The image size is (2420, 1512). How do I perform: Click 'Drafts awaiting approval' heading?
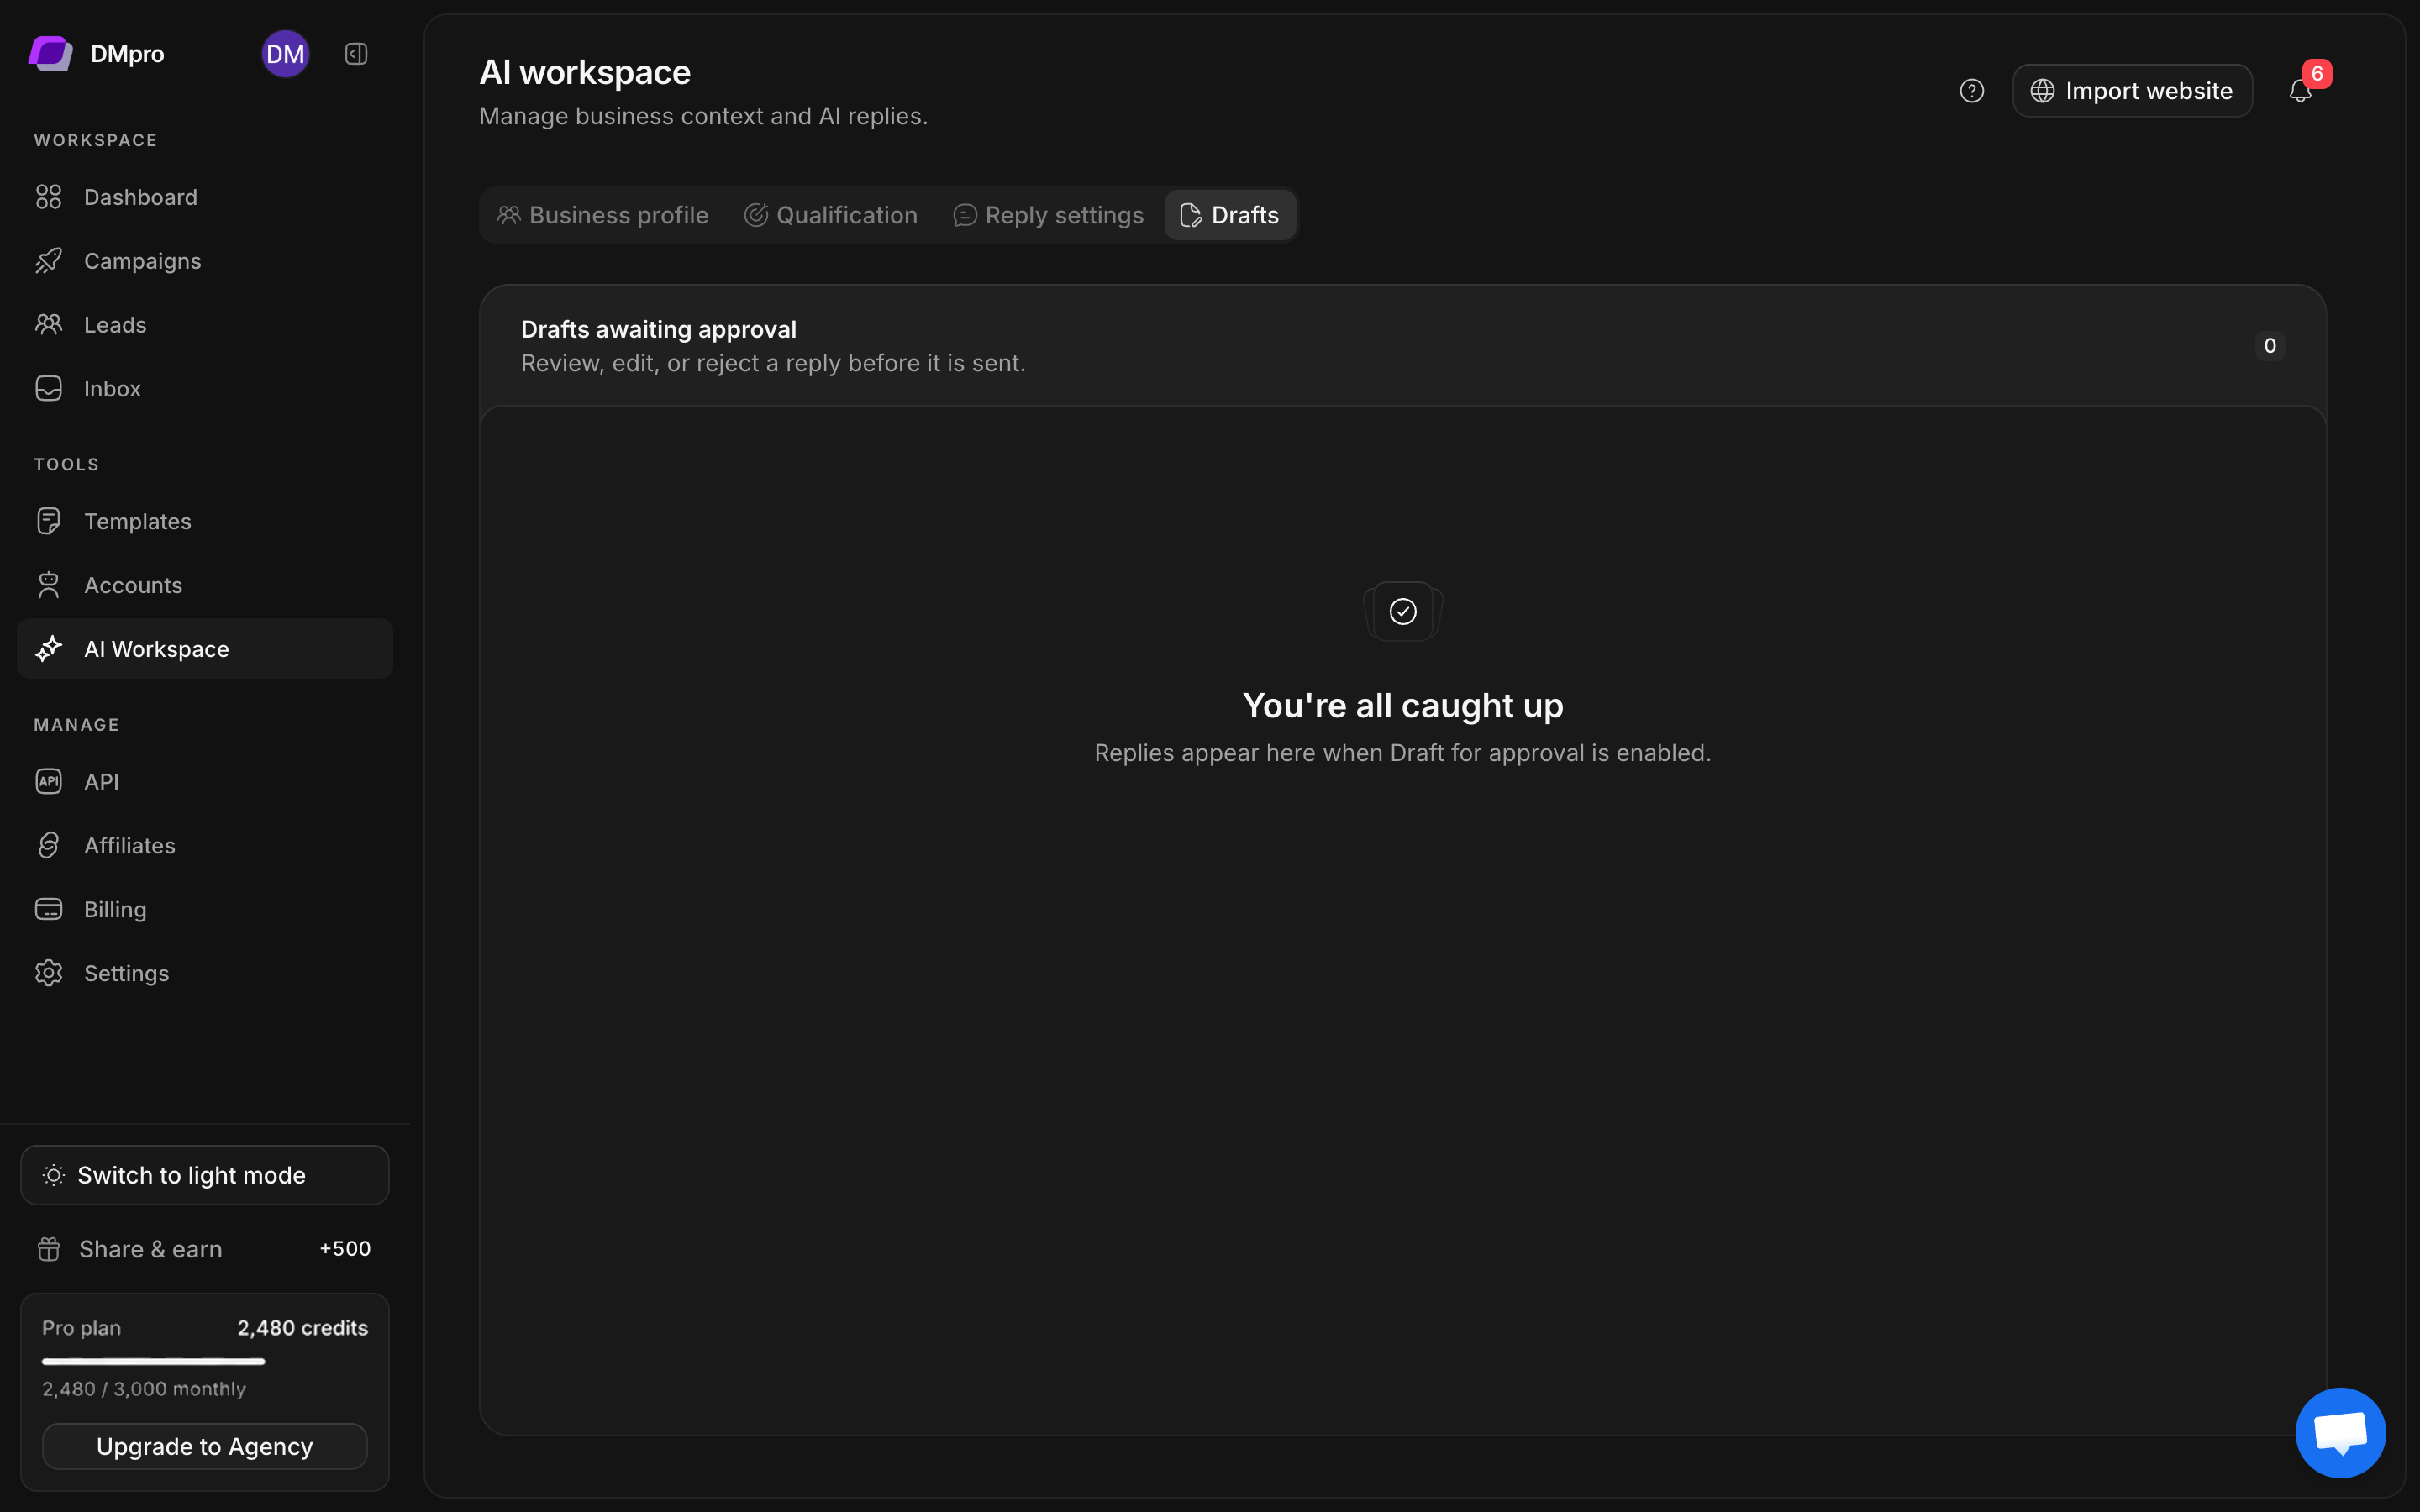tap(658, 329)
